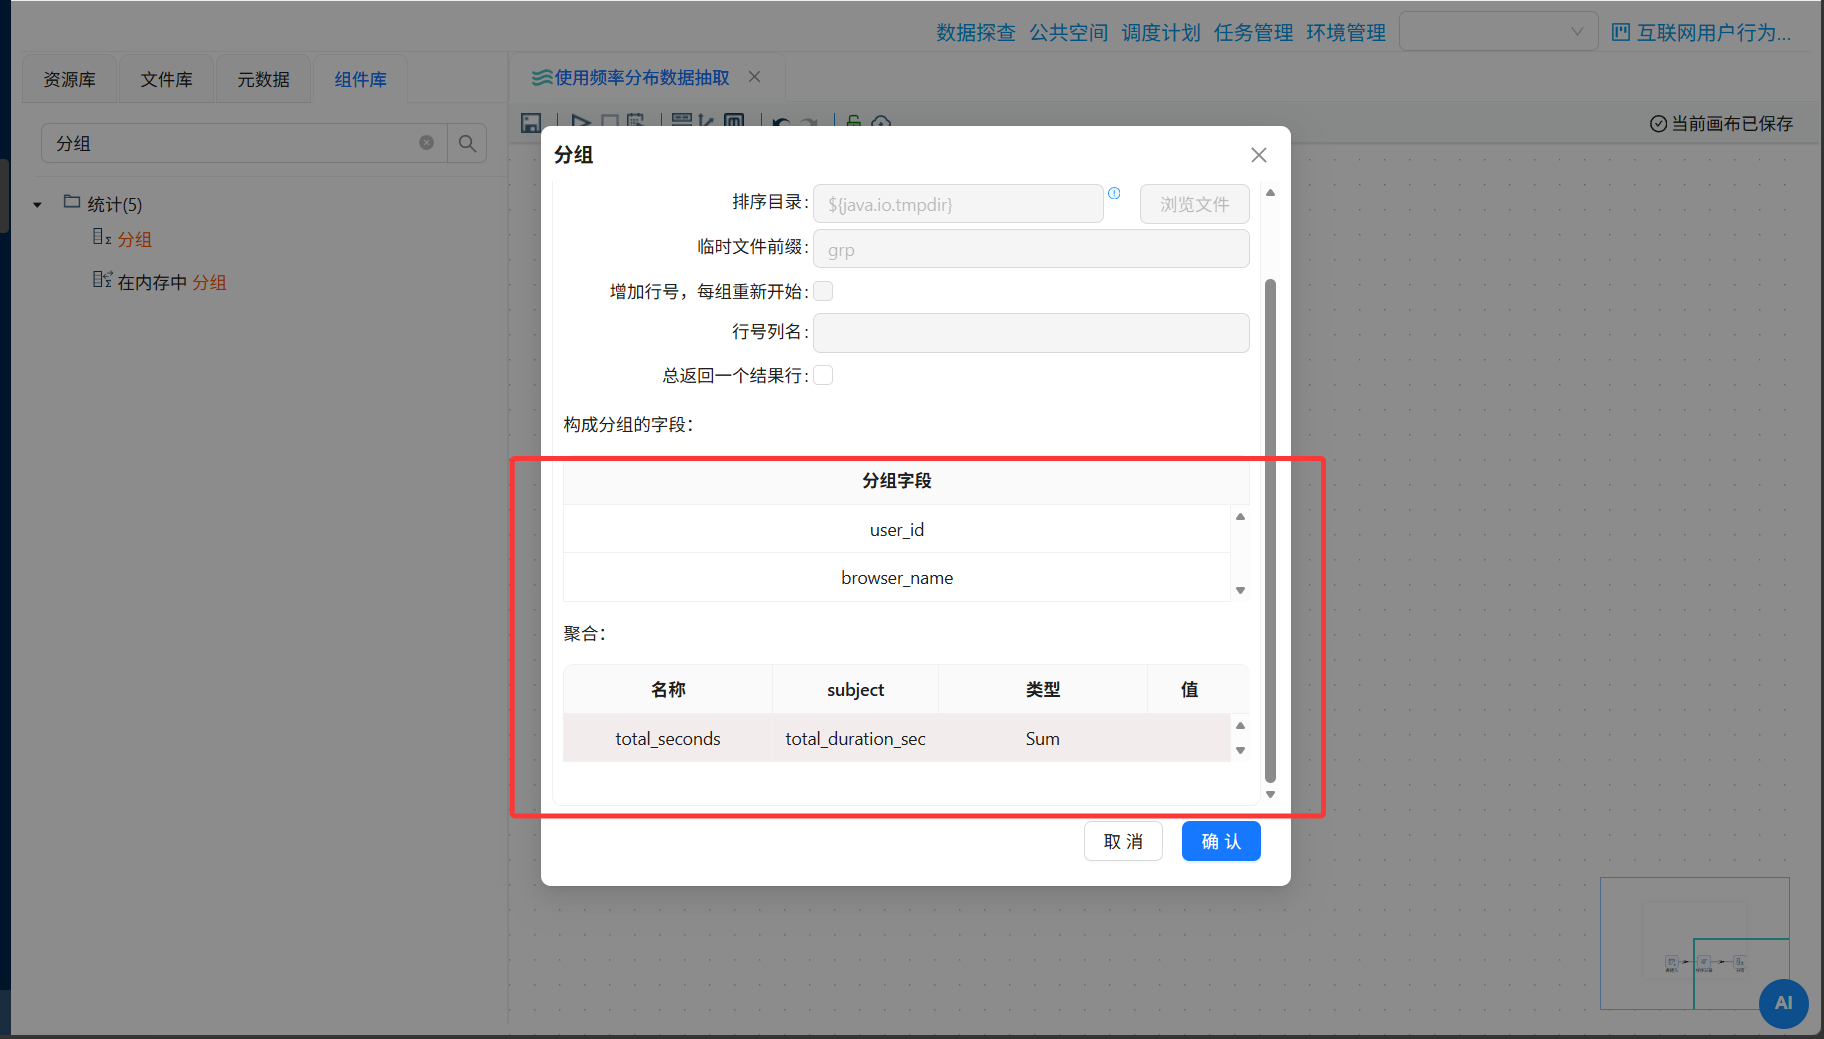Viewport: 1824px width, 1039px height.
Task: Open the 互联网用户行为 project link
Action: point(1713,33)
